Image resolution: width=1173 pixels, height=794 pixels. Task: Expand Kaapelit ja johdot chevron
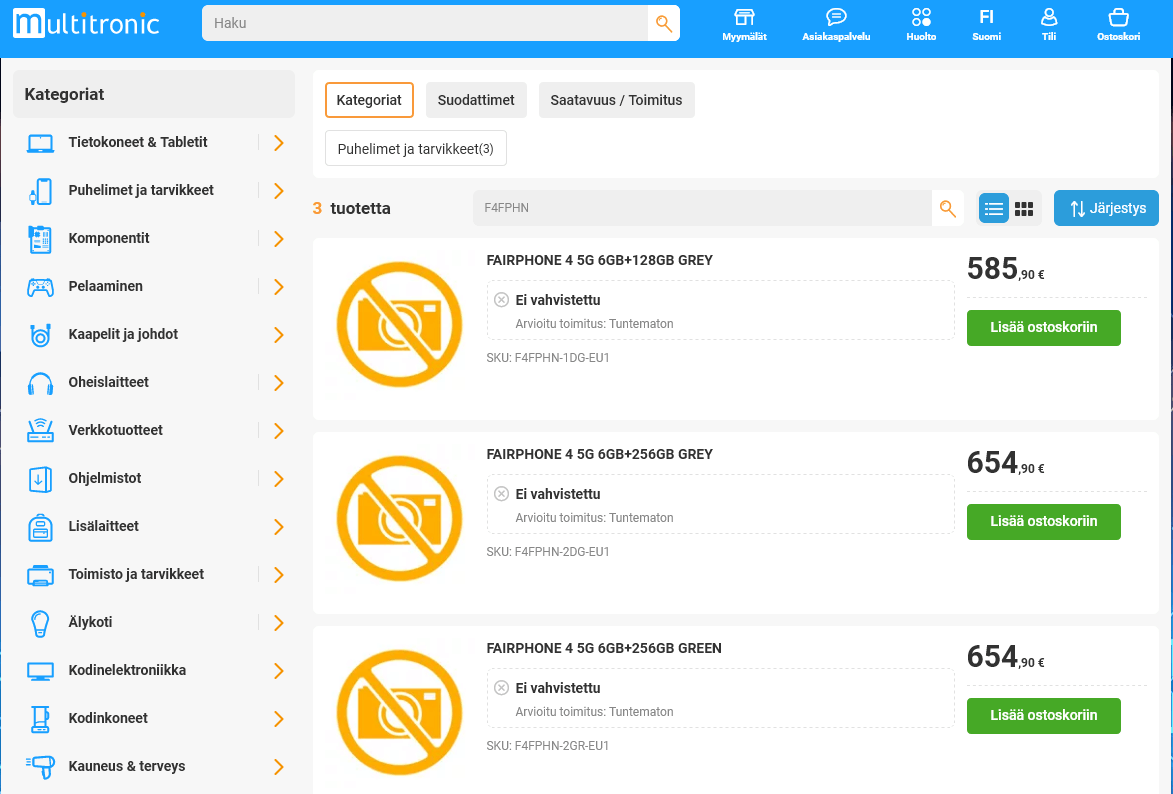tap(278, 335)
